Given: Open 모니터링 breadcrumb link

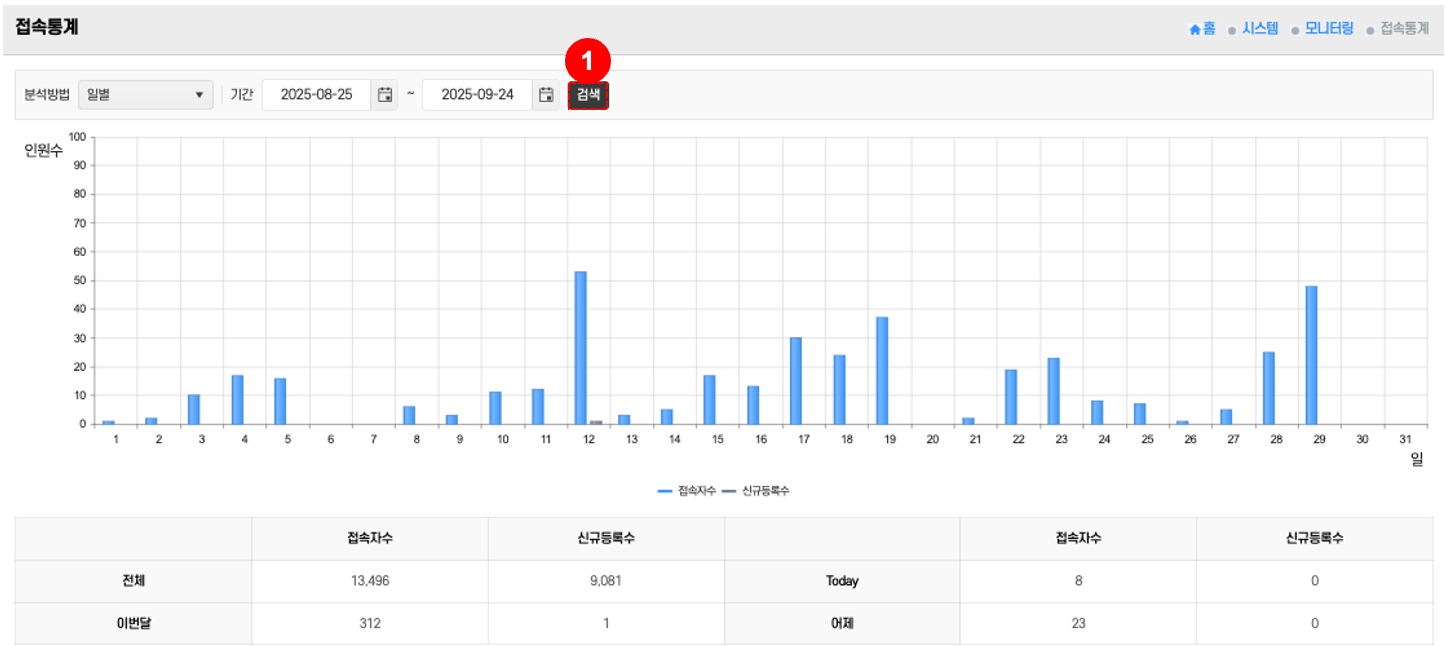Looking at the screenshot, I should click(x=1328, y=29).
